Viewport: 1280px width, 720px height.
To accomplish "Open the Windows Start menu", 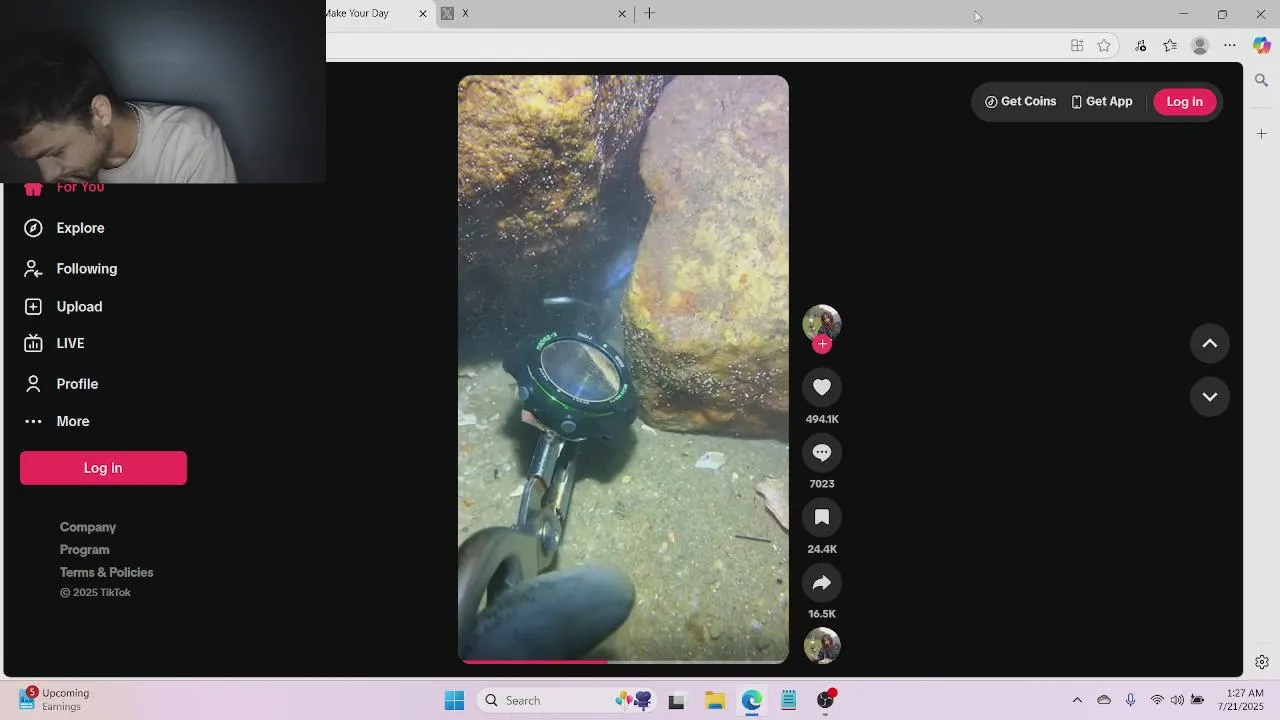I will coord(454,701).
